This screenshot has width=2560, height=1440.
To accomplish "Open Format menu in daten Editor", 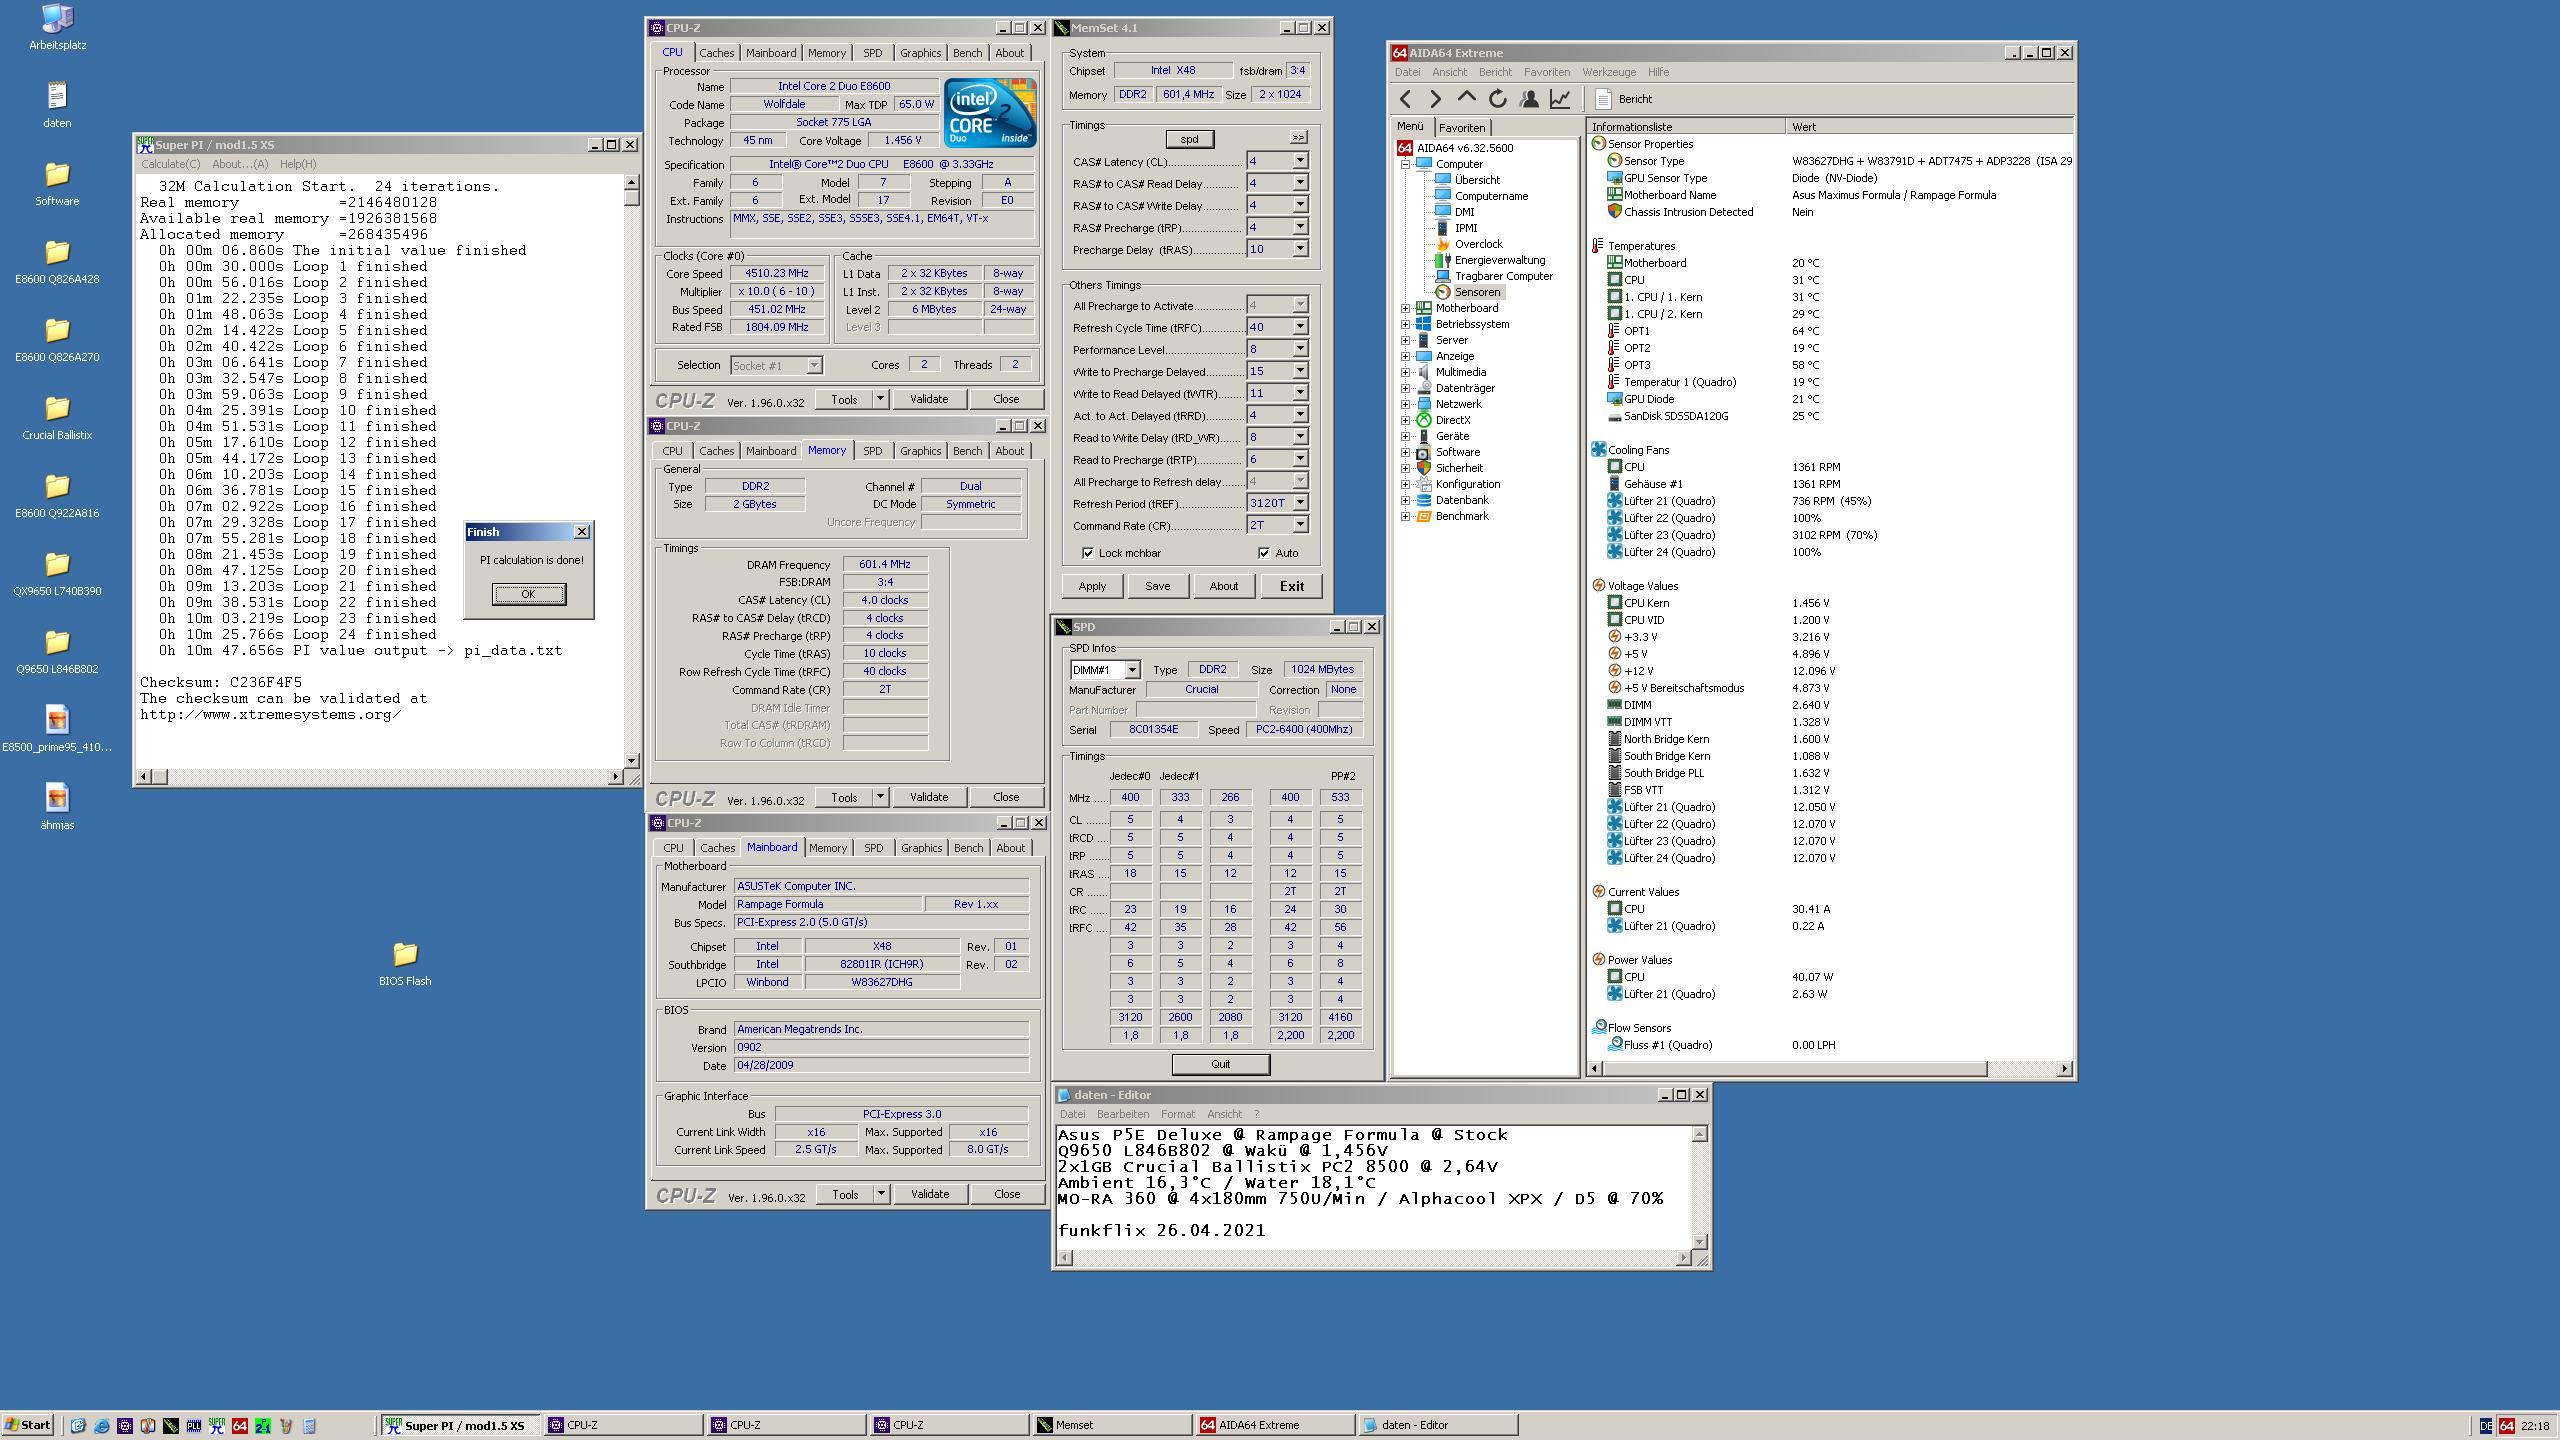I will [x=1177, y=1114].
